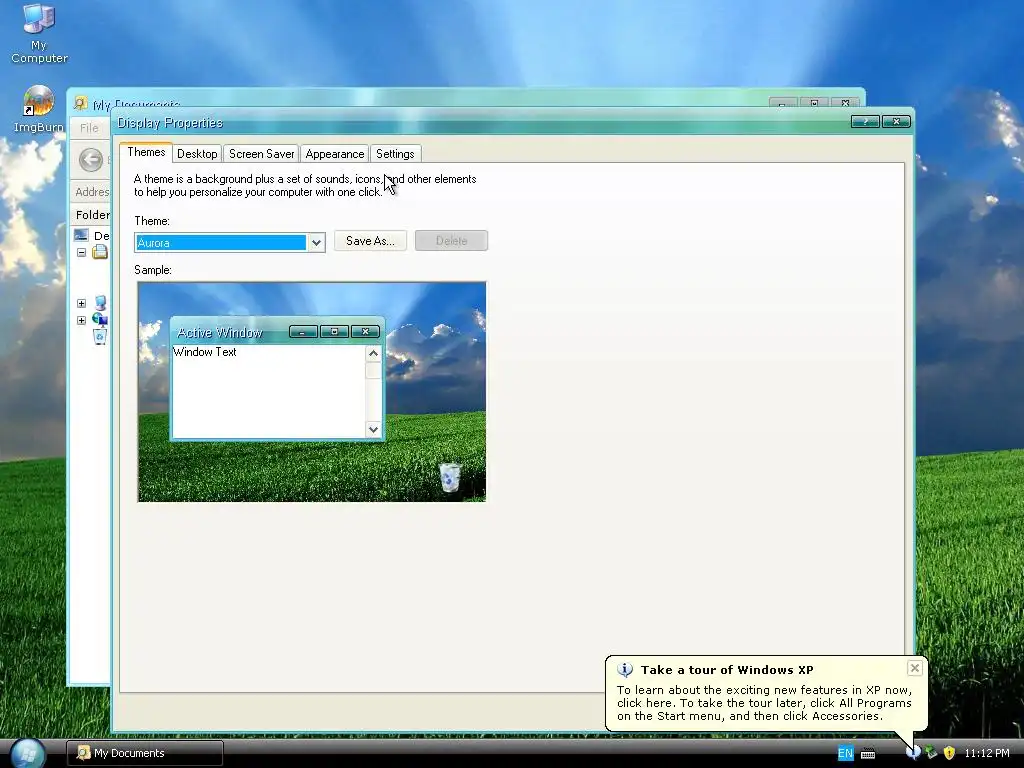The image size is (1024, 768).
Task: Click My Documents taskbar button
Action: point(145,753)
